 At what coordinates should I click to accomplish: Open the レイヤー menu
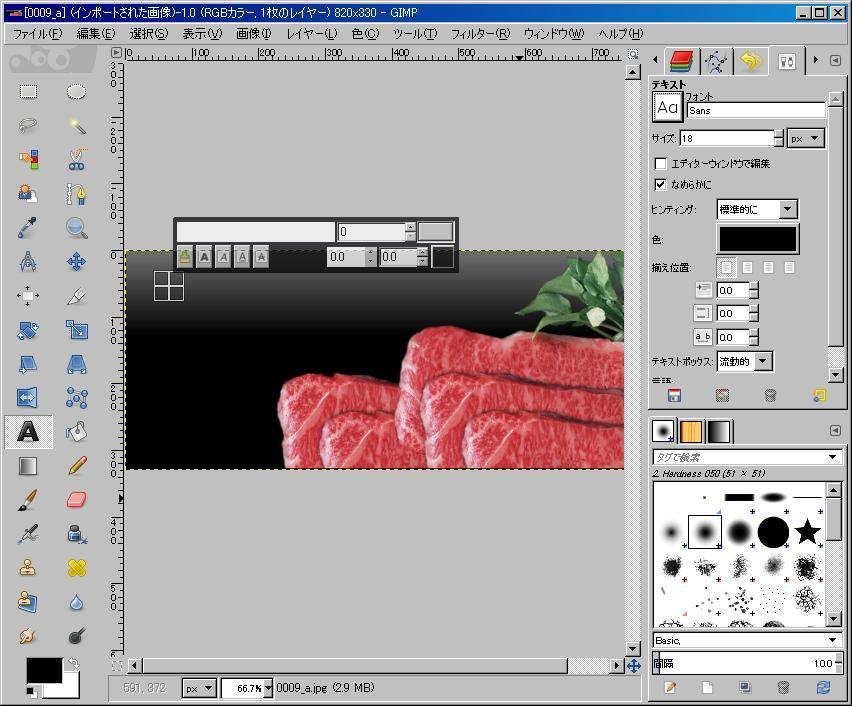click(311, 33)
